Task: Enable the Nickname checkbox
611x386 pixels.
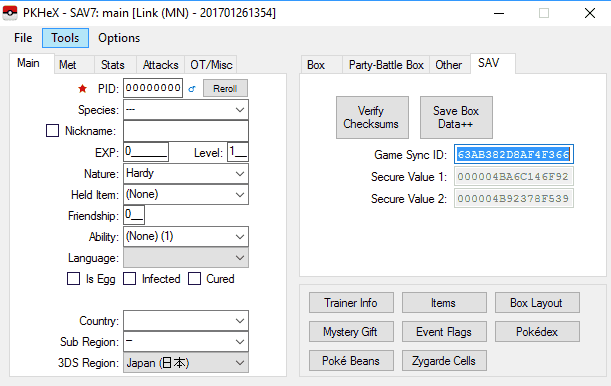Action: point(53,130)
